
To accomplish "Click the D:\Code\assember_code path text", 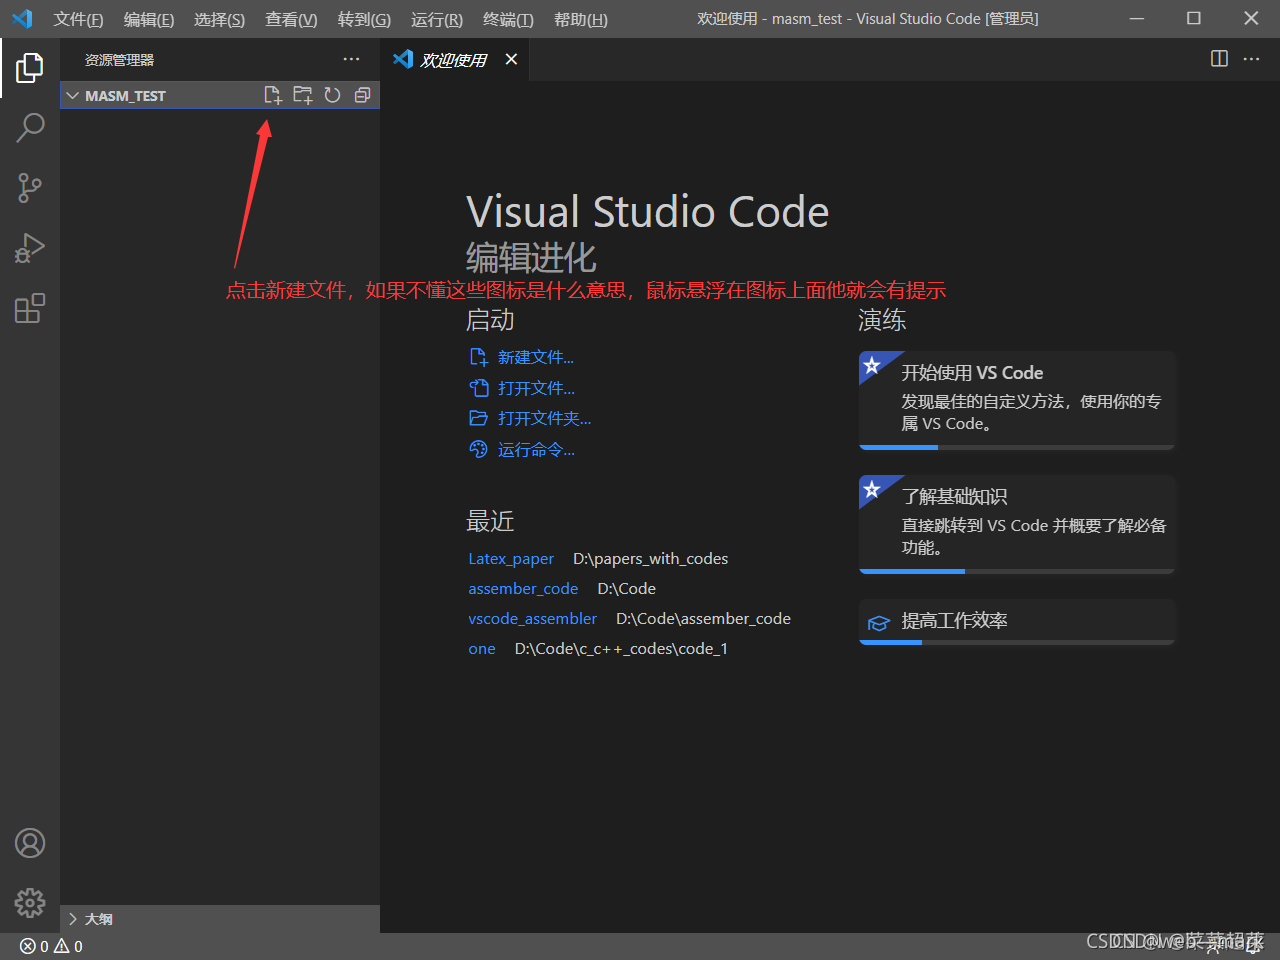I will click(x=703, y=619).
